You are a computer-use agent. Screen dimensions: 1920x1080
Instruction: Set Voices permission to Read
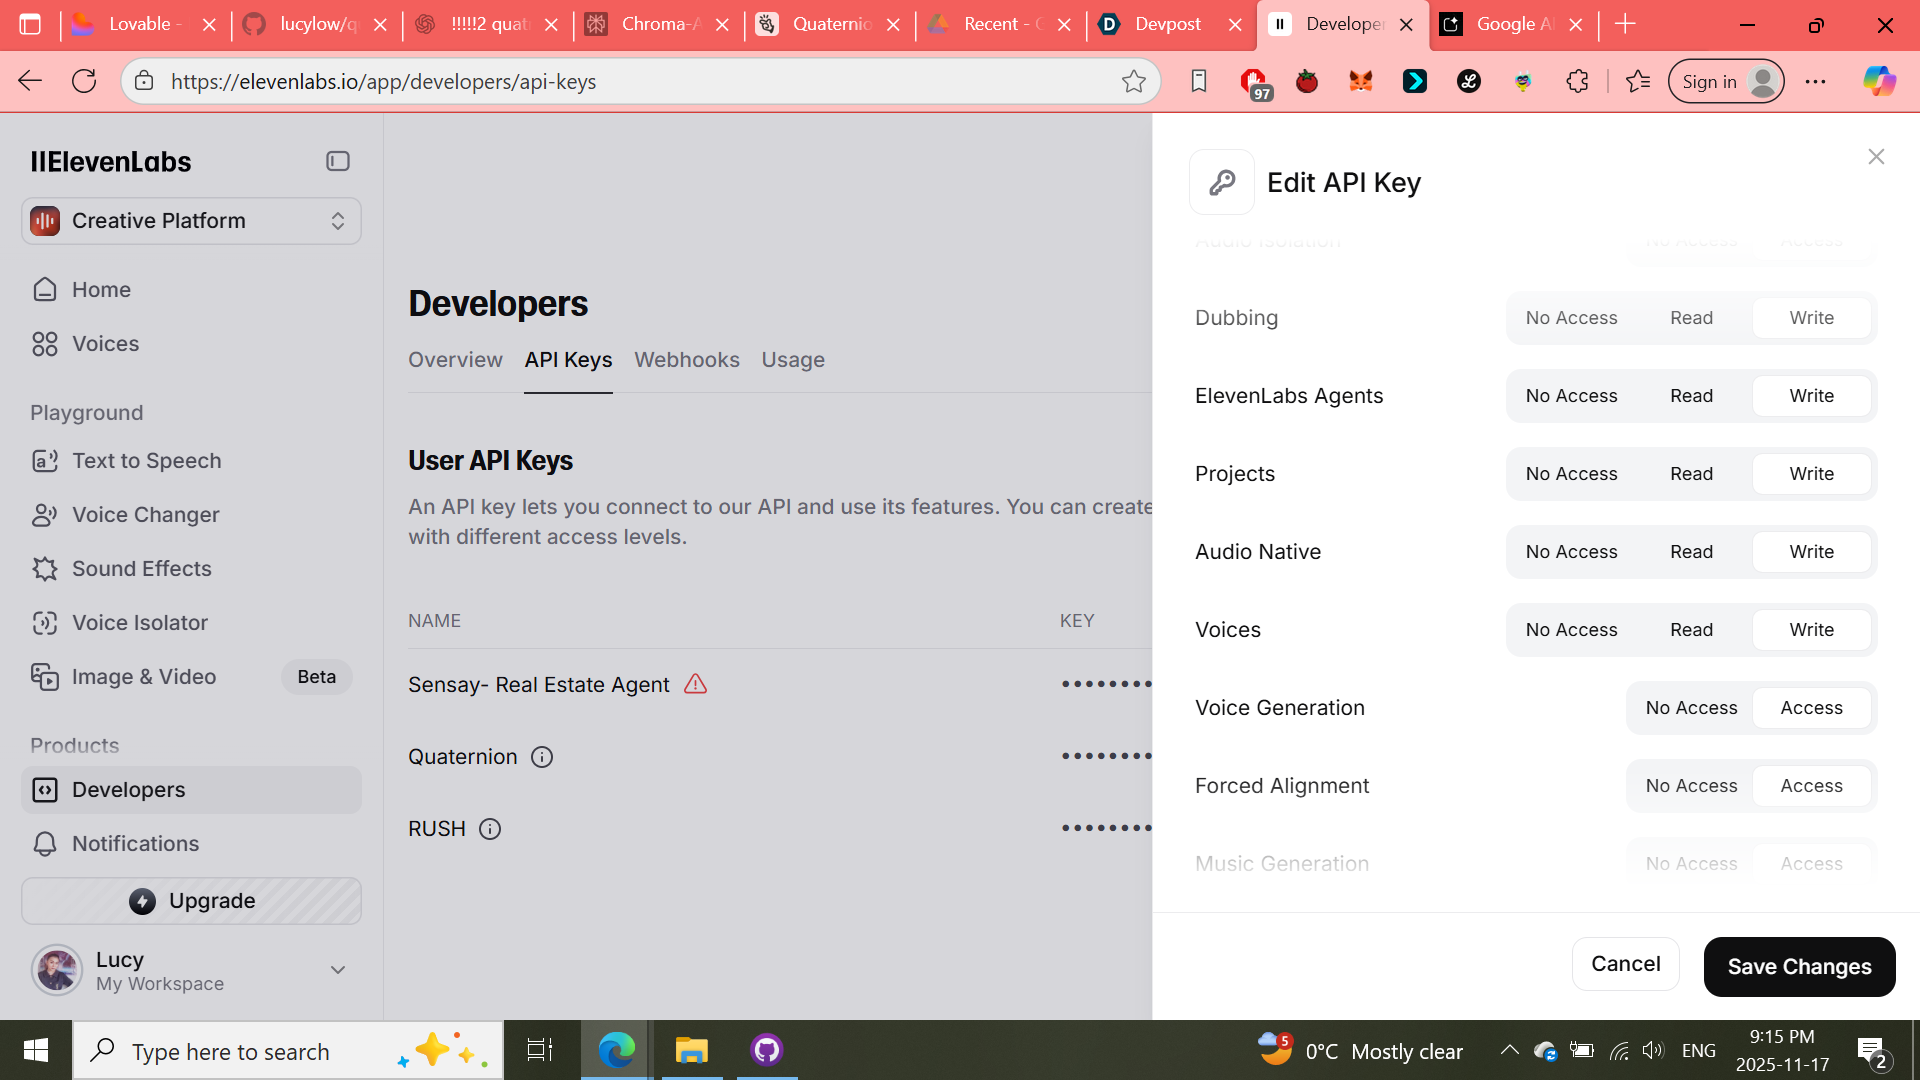coord(1691,630)
